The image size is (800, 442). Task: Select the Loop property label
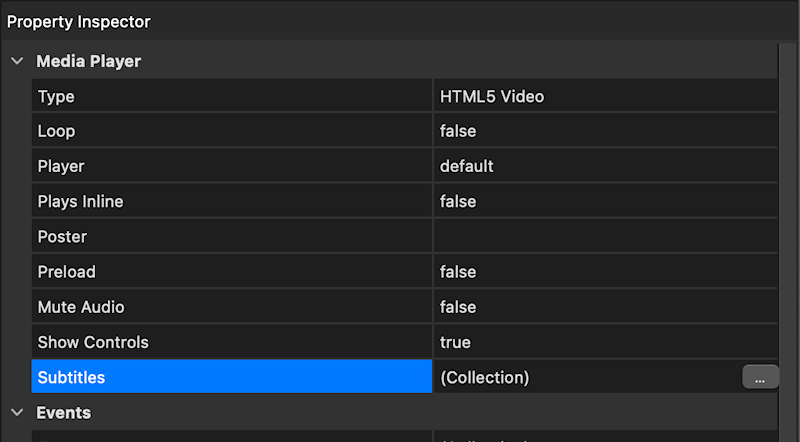click(x=56, y=131)
